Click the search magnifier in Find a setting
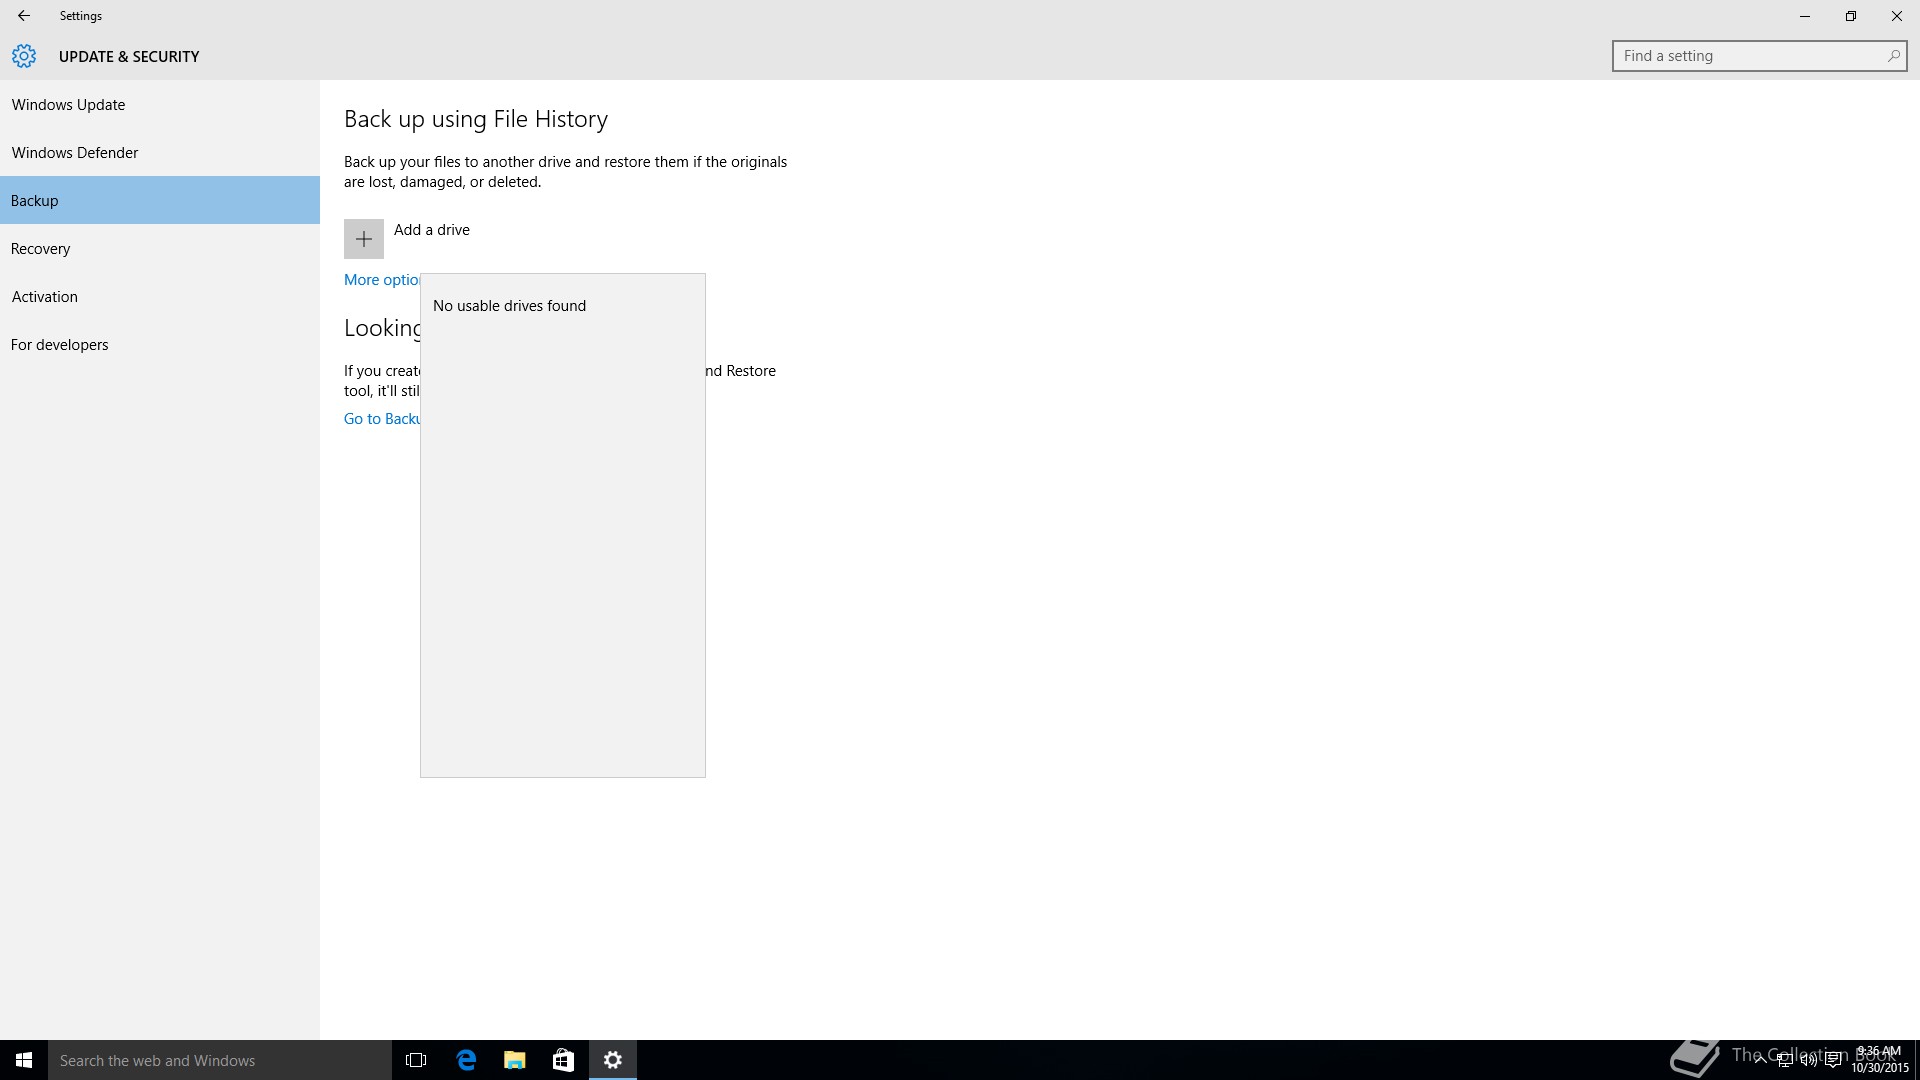The width and height of the screenshot is (1920, 1080). (x=1893, y=56)
